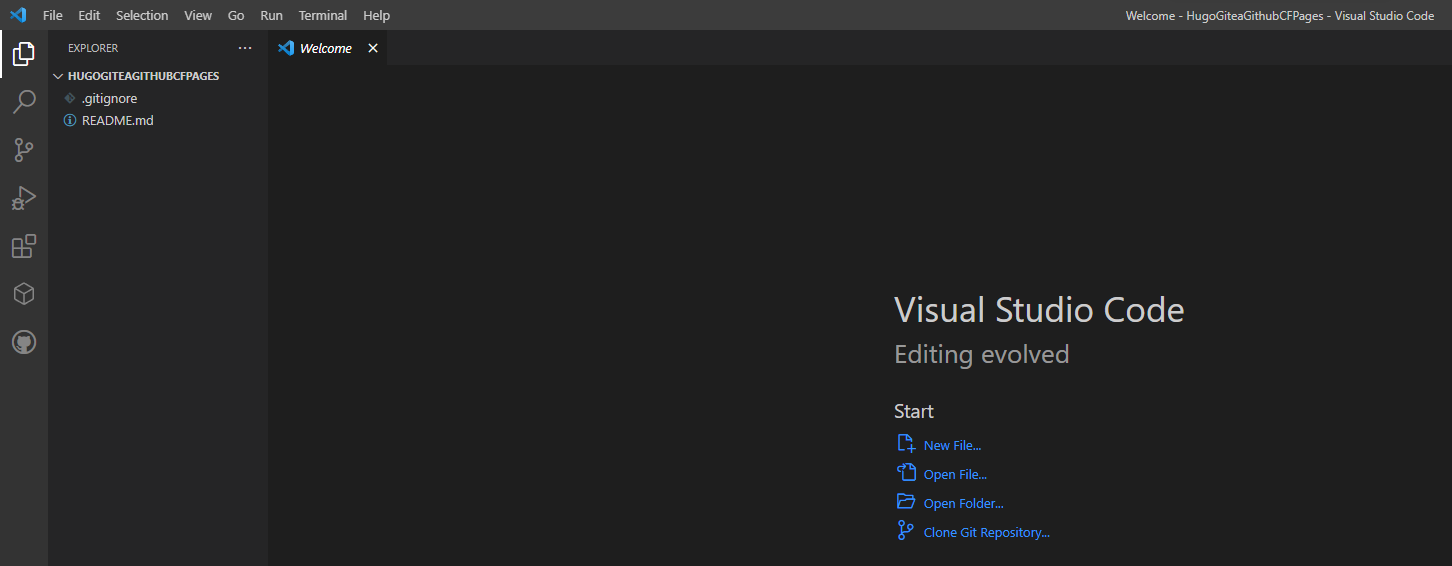Click the Open Folder... link
1452x566 pixels.
tap(963, 503)
